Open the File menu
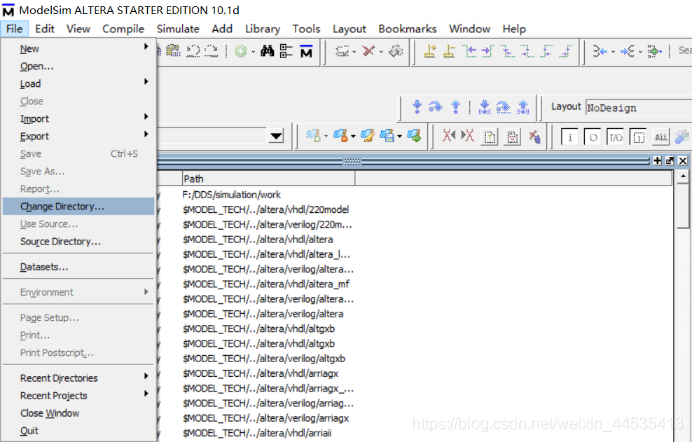Image resolution: width=693 pixels, height=442 pixels. tap(14, 29)
